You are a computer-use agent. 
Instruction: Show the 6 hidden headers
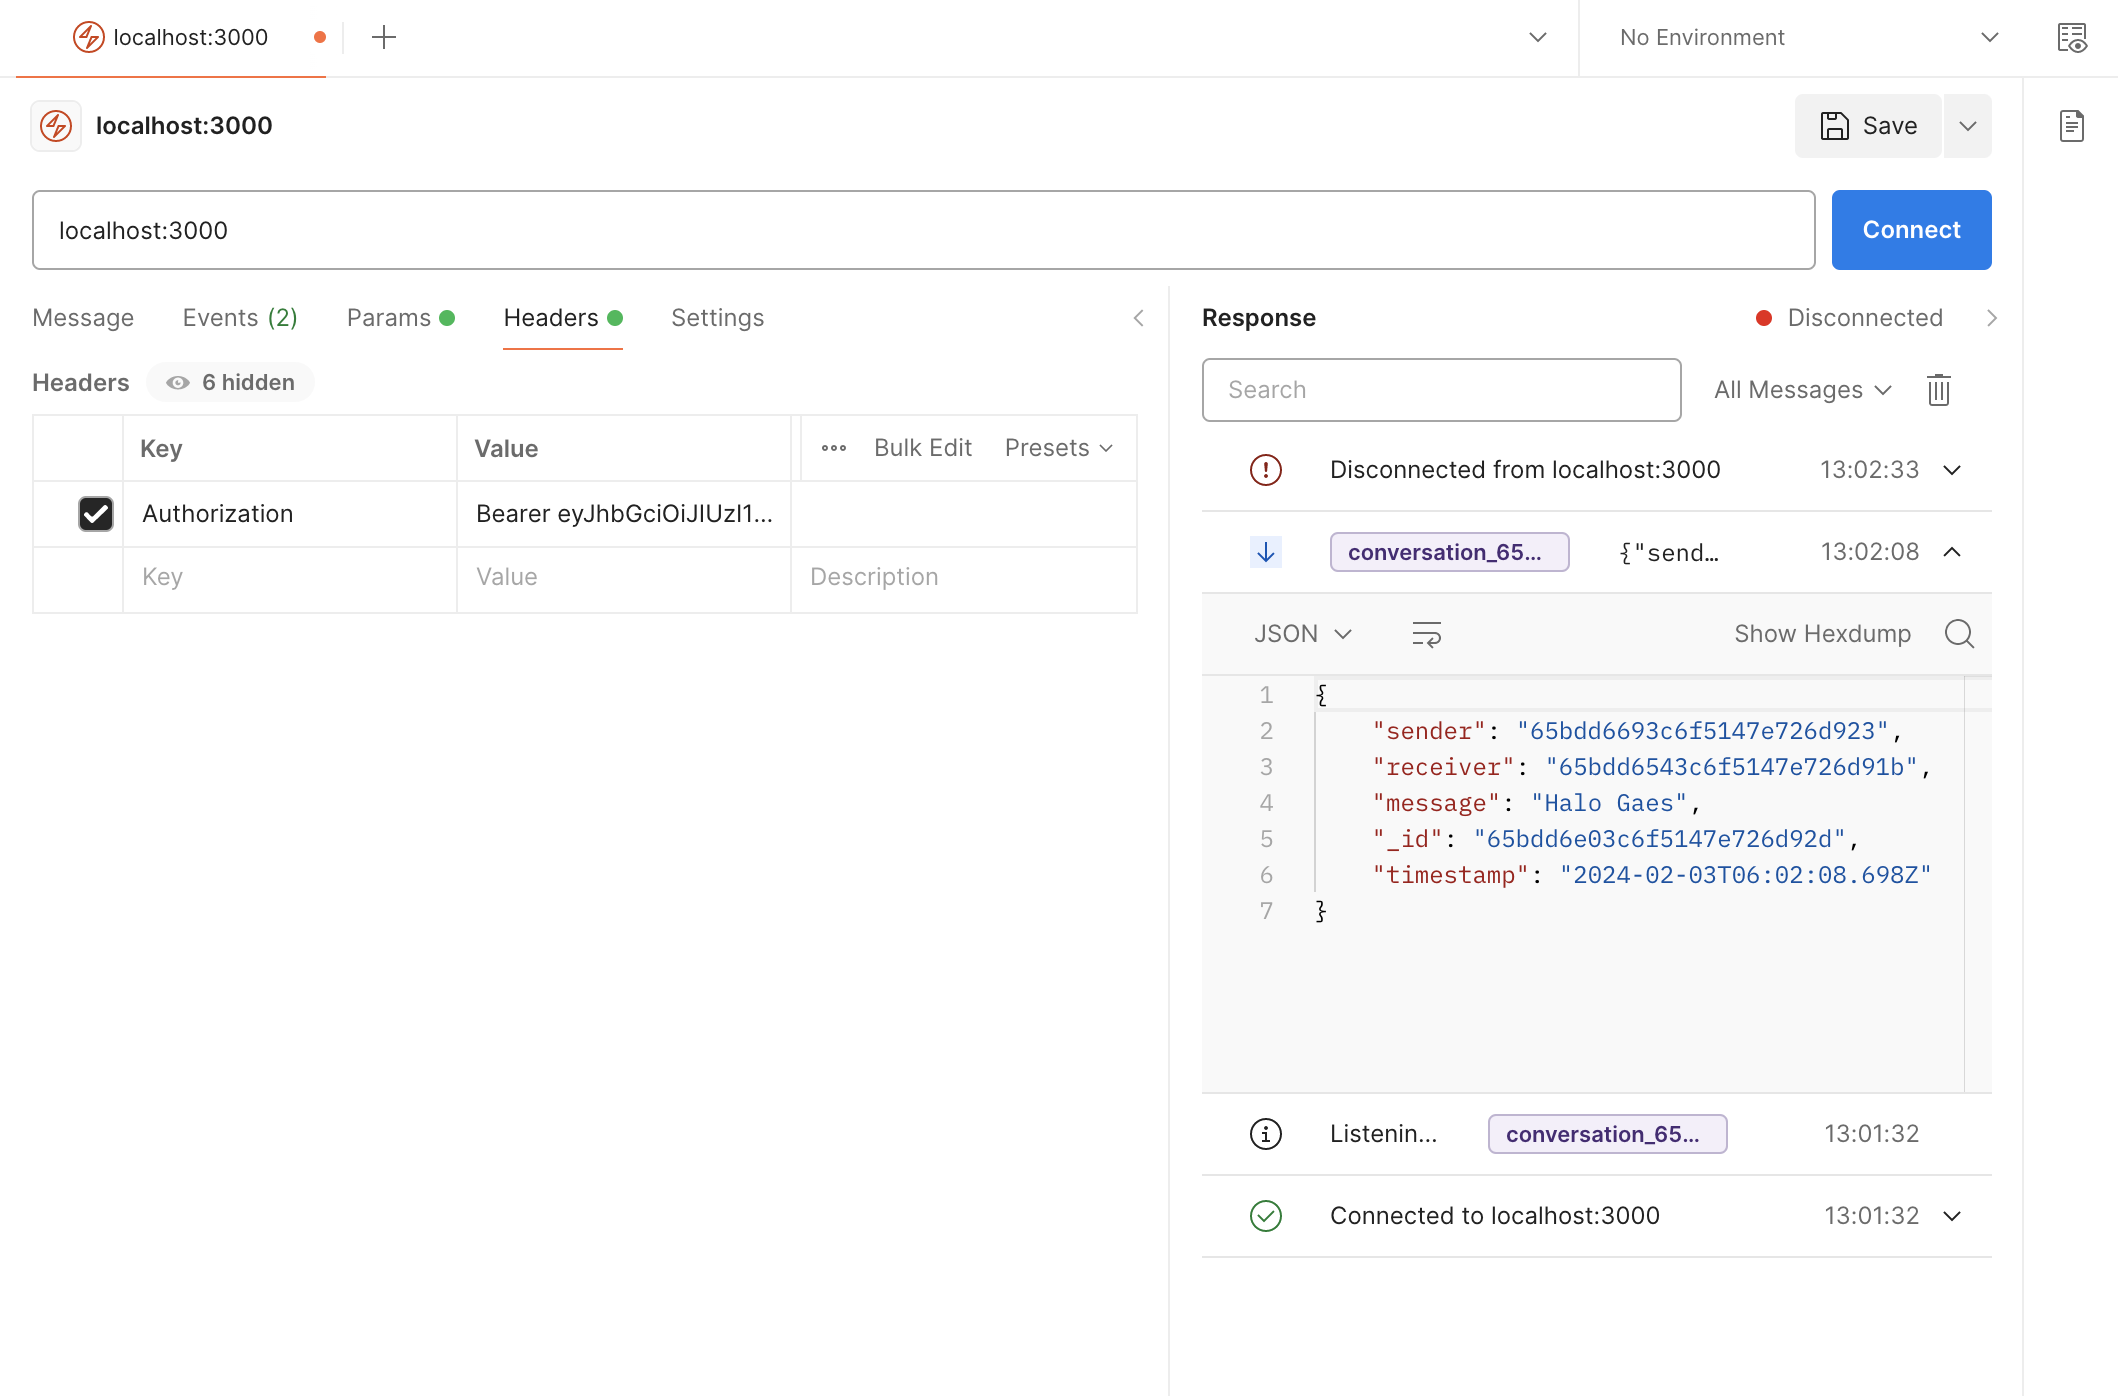231,383
